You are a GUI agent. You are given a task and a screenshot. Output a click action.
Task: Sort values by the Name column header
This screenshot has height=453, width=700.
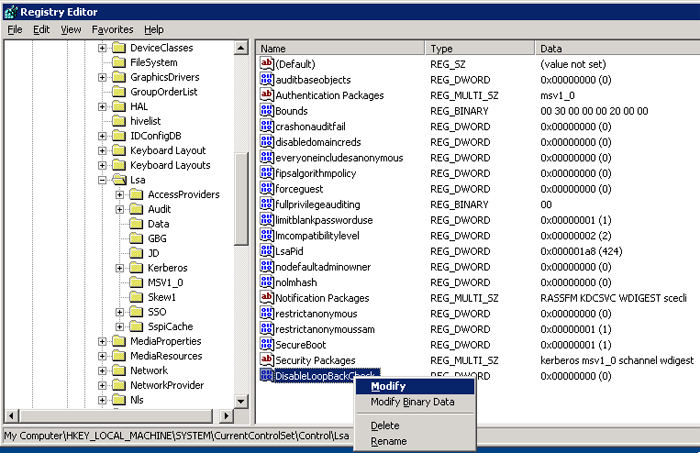341,48
